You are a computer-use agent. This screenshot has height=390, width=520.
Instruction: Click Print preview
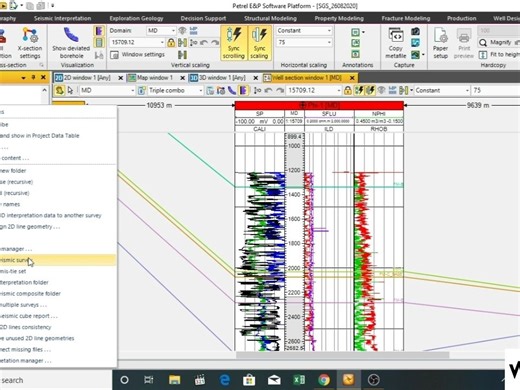pyautogui.click(x=464, y=44)
